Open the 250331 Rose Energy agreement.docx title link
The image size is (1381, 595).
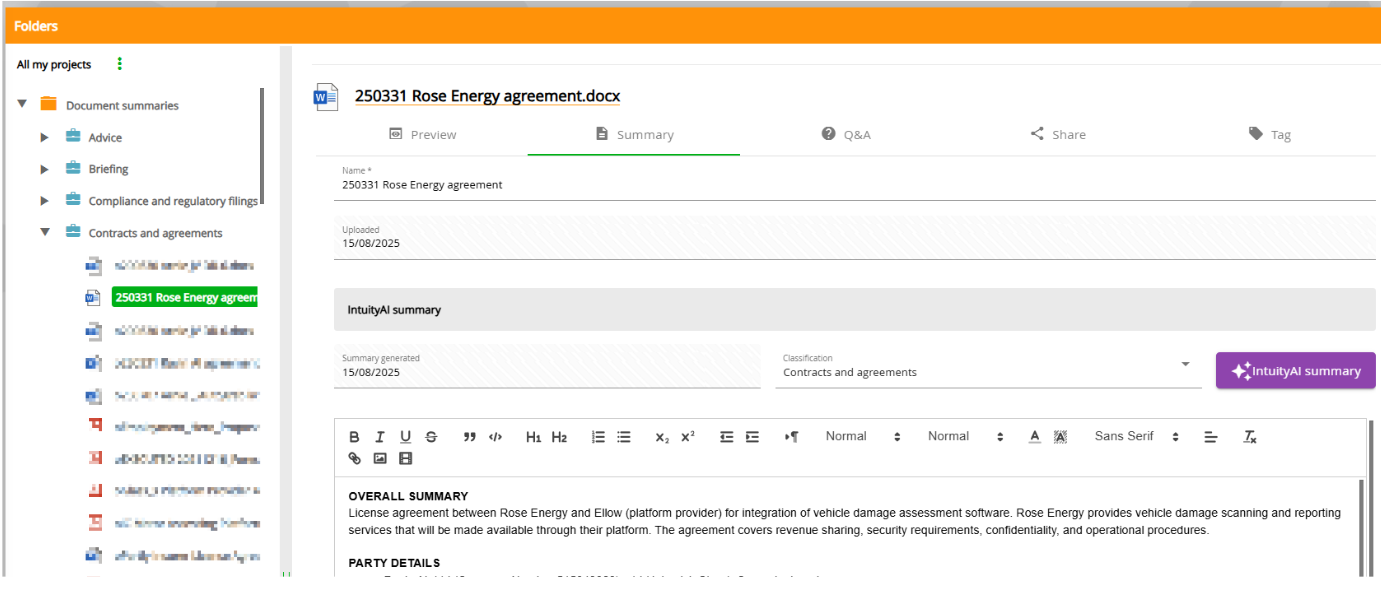coord(487,96)
